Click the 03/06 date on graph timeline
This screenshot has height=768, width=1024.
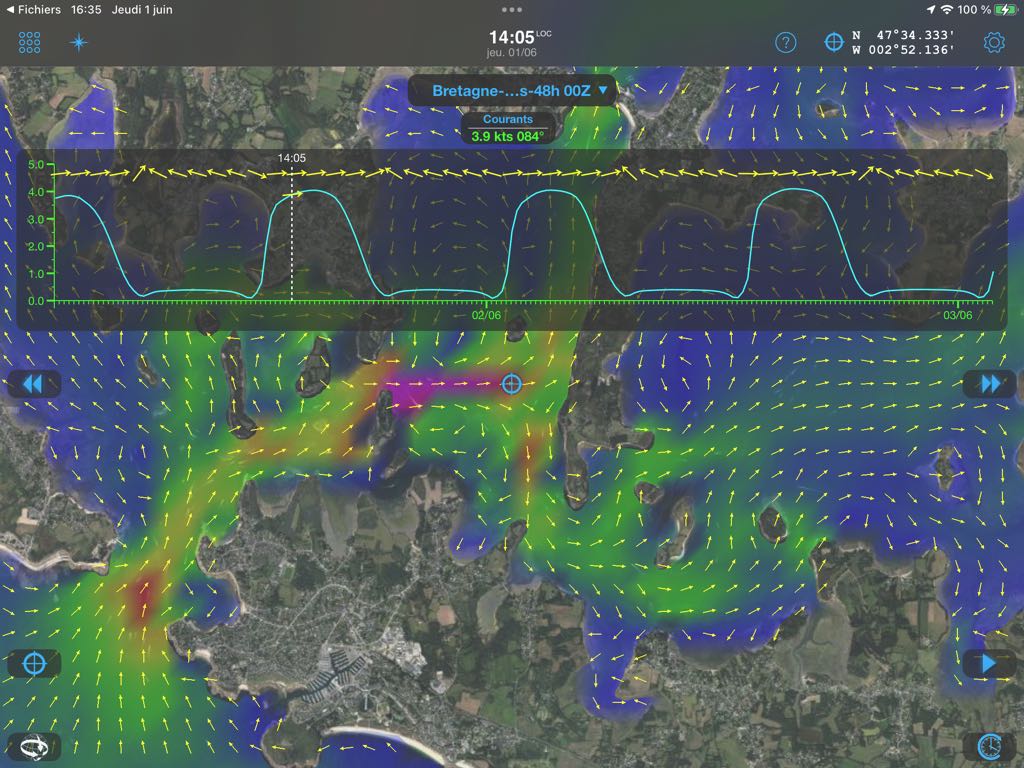click(x=958, y=314)
